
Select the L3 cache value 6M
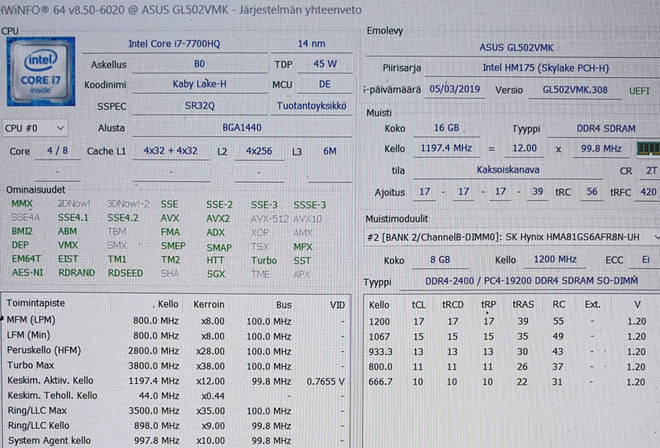(x=330, y=151)
